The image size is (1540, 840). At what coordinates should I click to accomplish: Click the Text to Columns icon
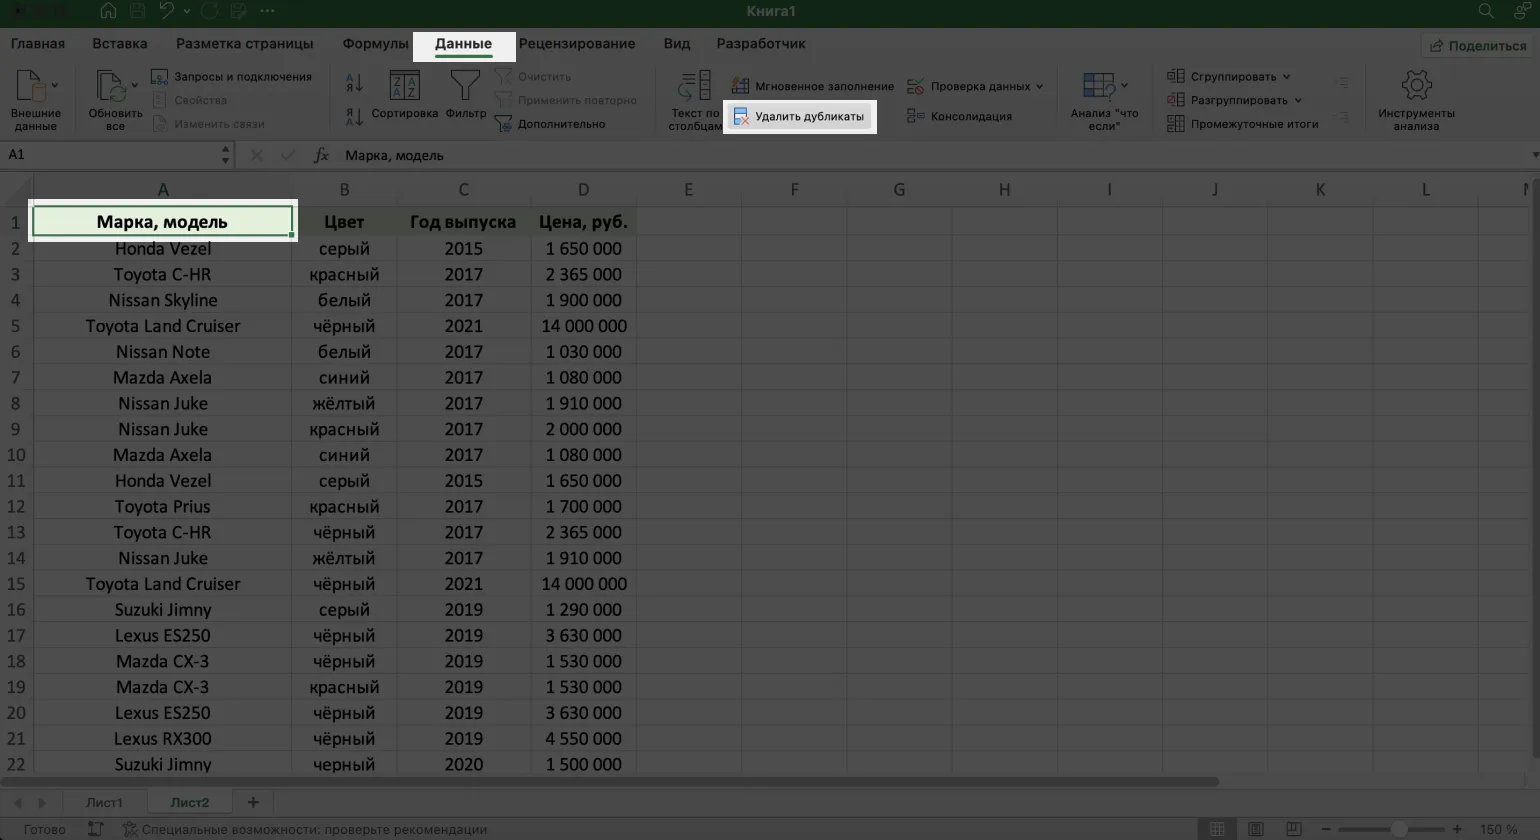point(694,87)
